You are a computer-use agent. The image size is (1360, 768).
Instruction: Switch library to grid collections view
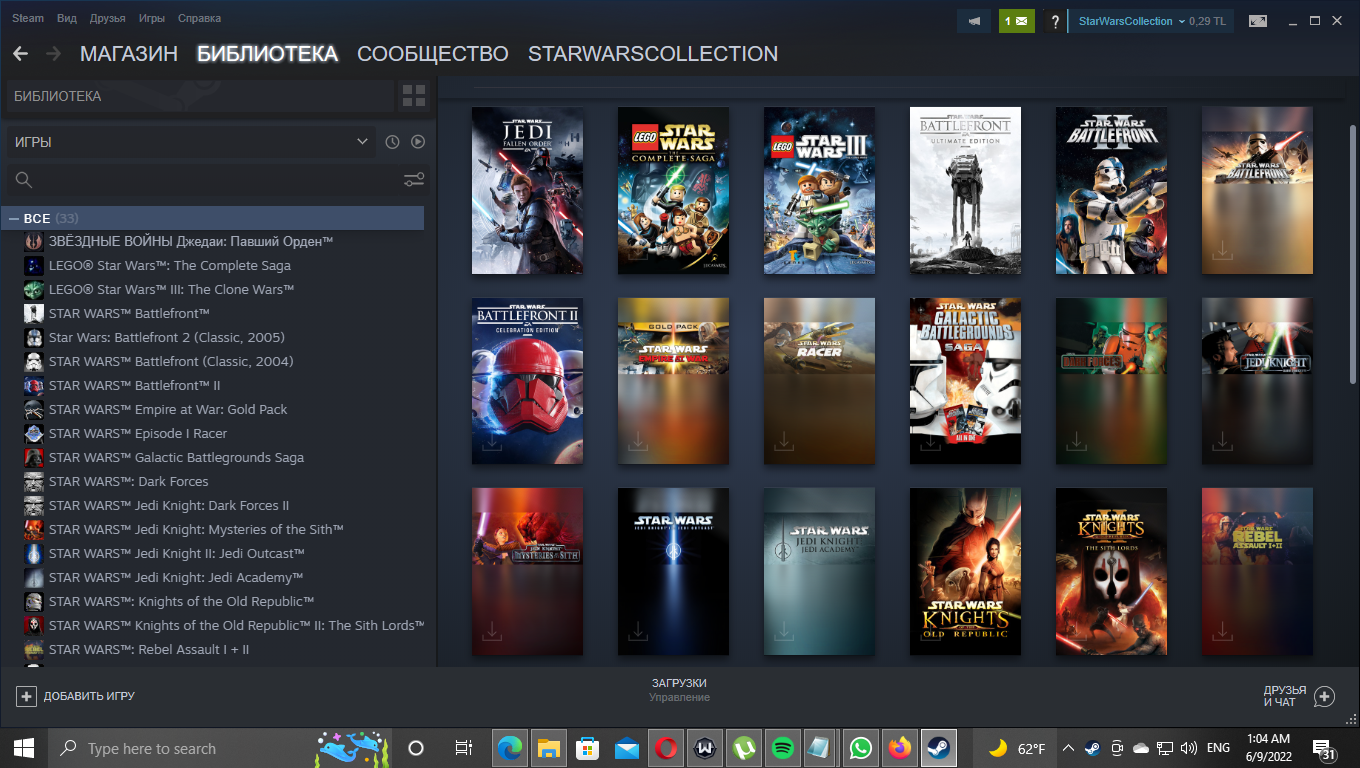[414, 96]
